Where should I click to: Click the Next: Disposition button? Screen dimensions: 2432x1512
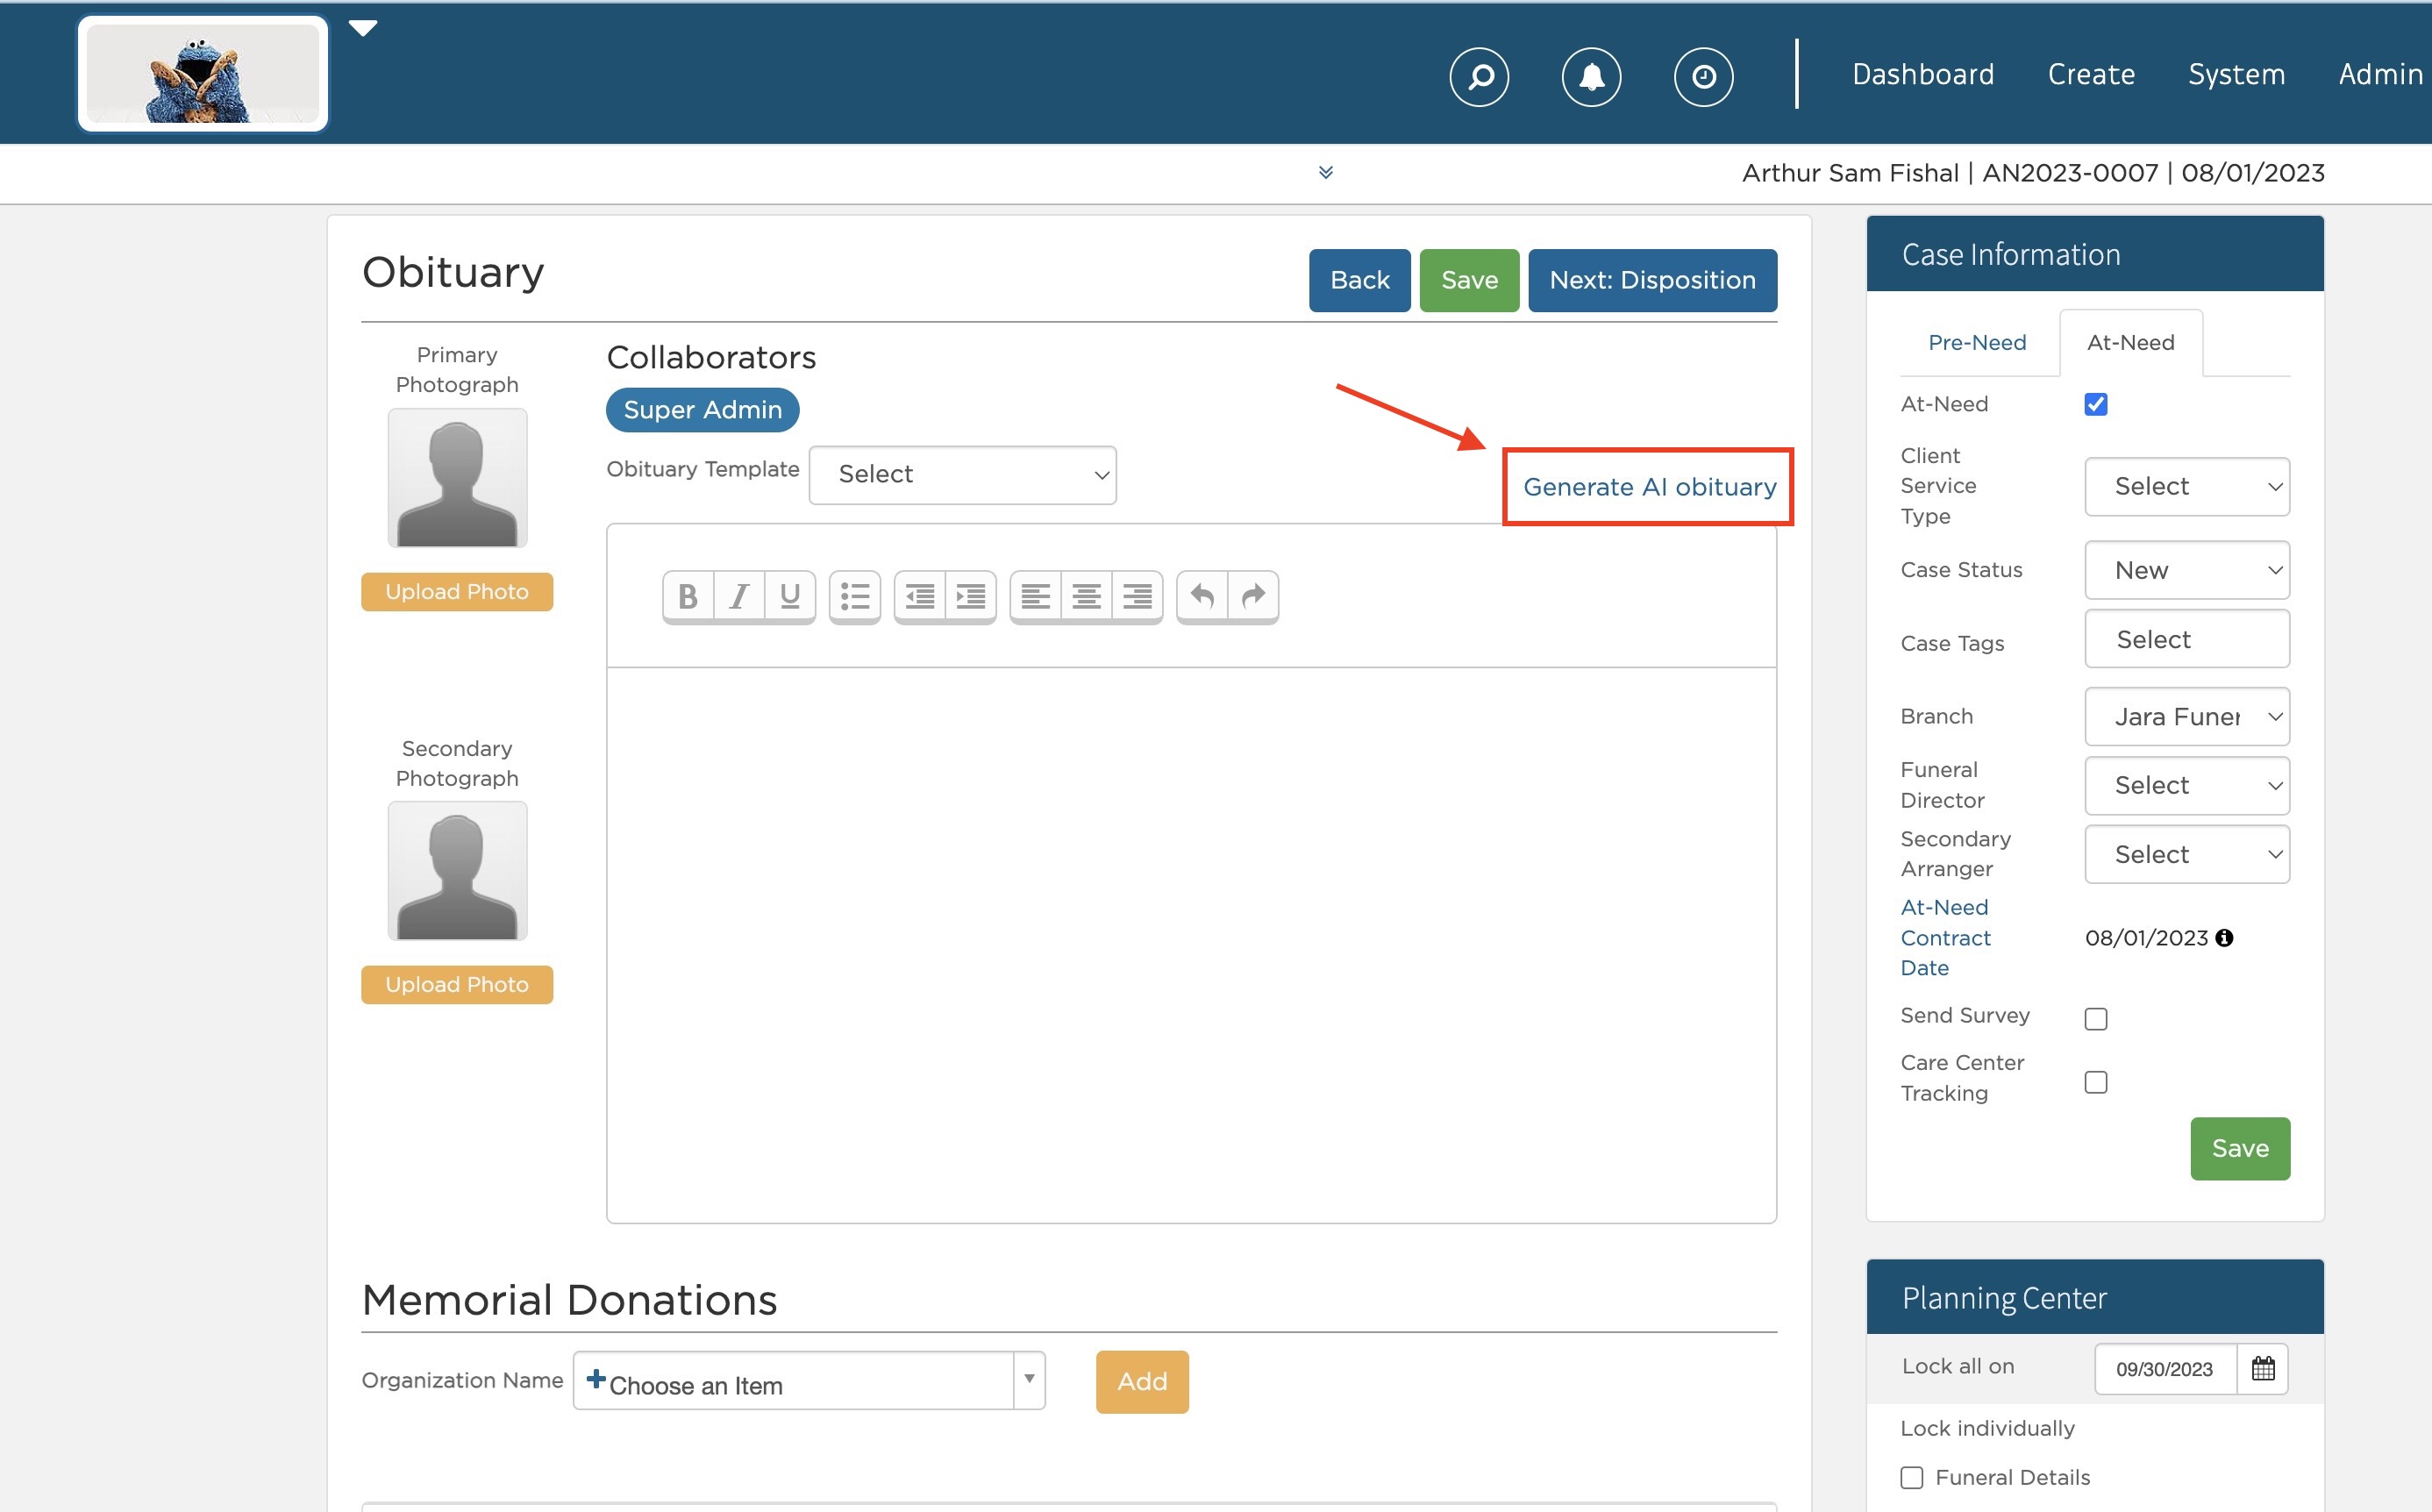(1652, 280)
